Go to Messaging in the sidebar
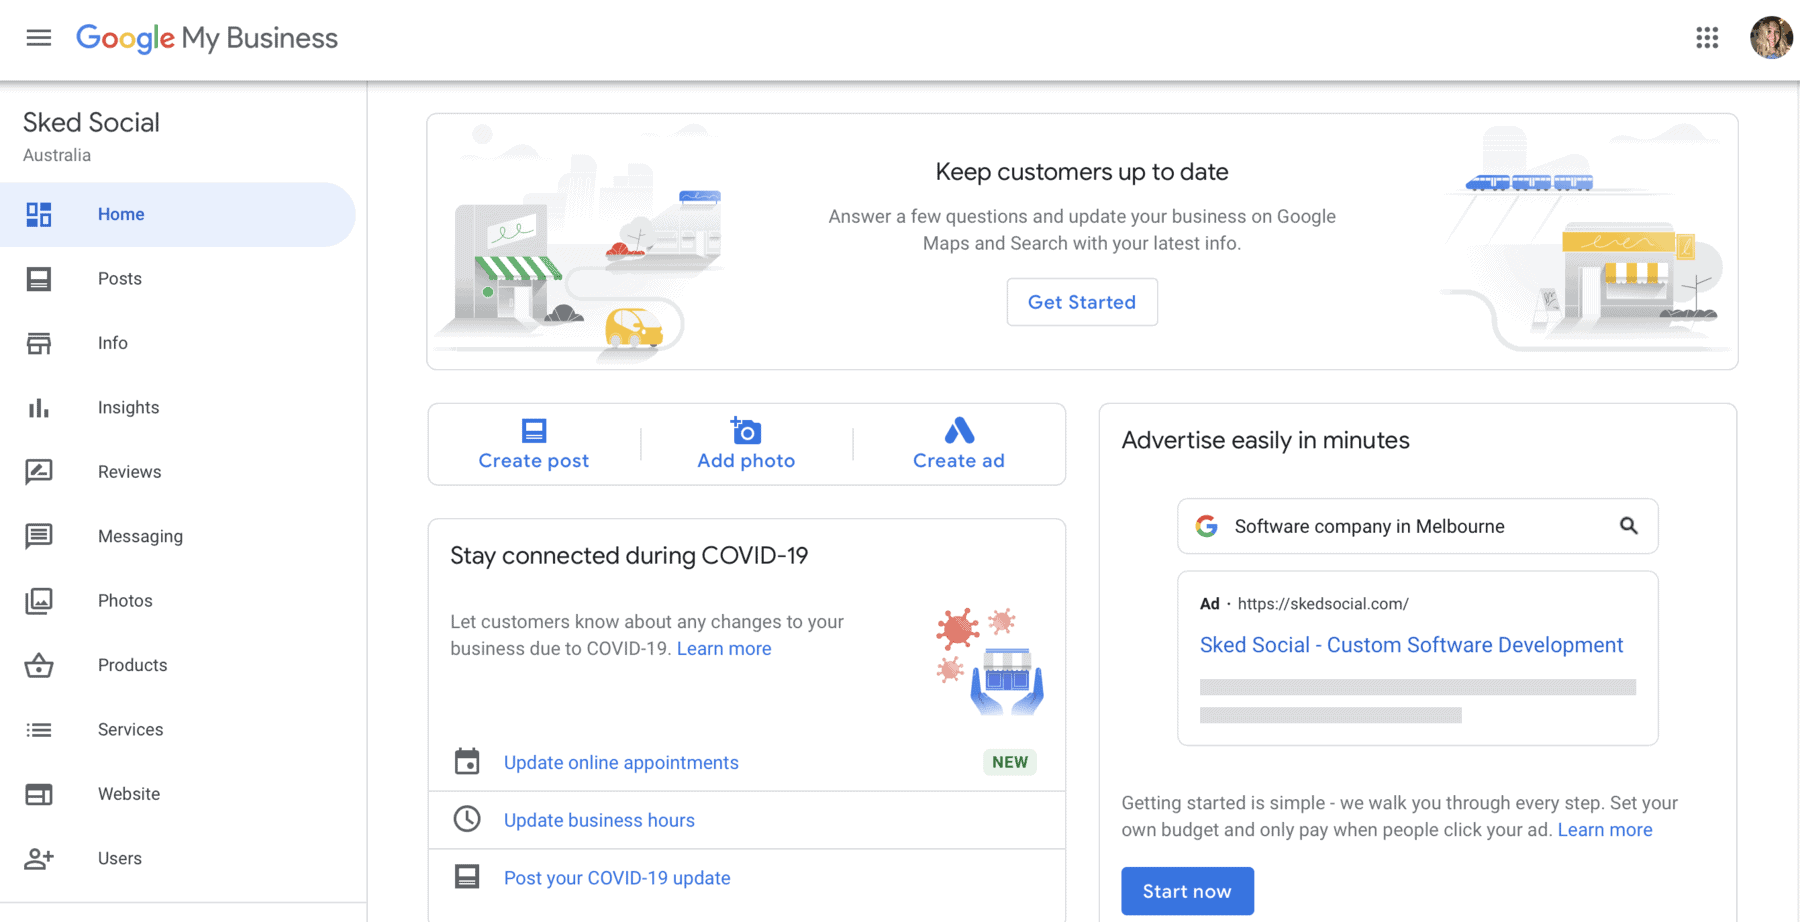This screenshot has height=922, width=1800. point(140,537)
